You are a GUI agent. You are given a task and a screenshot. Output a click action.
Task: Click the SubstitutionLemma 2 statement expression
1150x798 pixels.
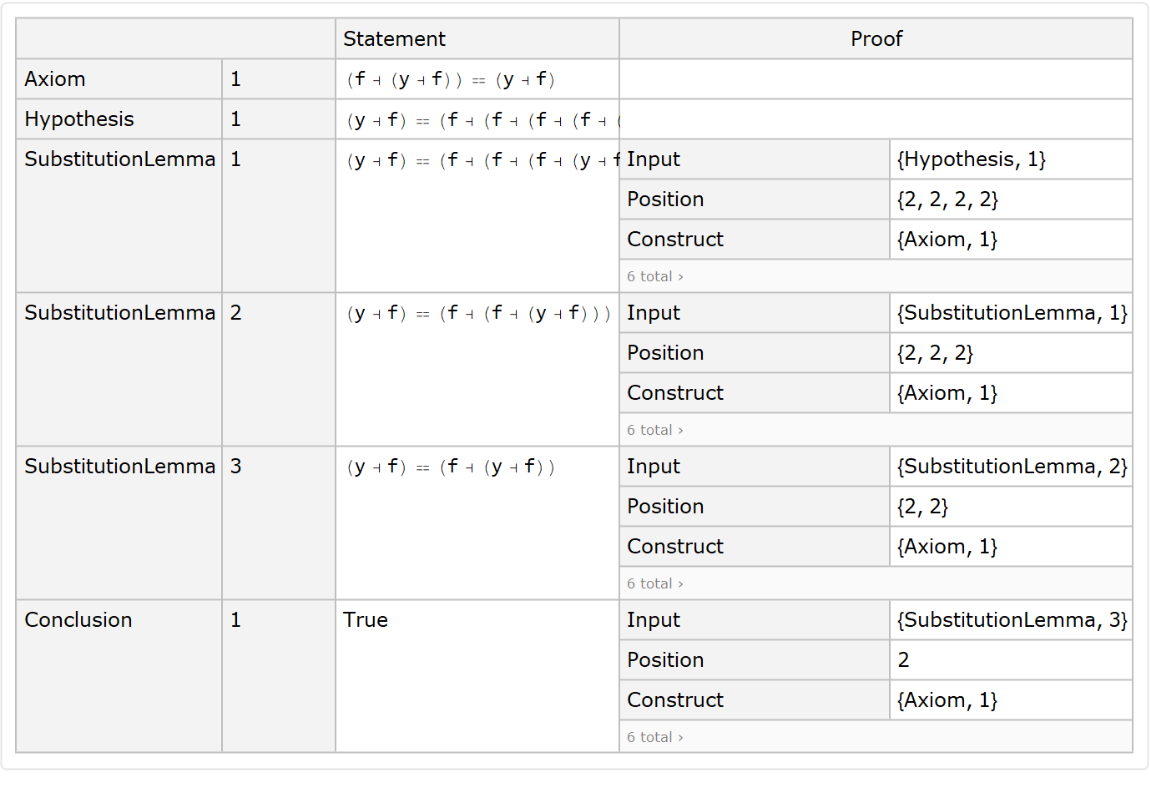[x=478, y=314]
